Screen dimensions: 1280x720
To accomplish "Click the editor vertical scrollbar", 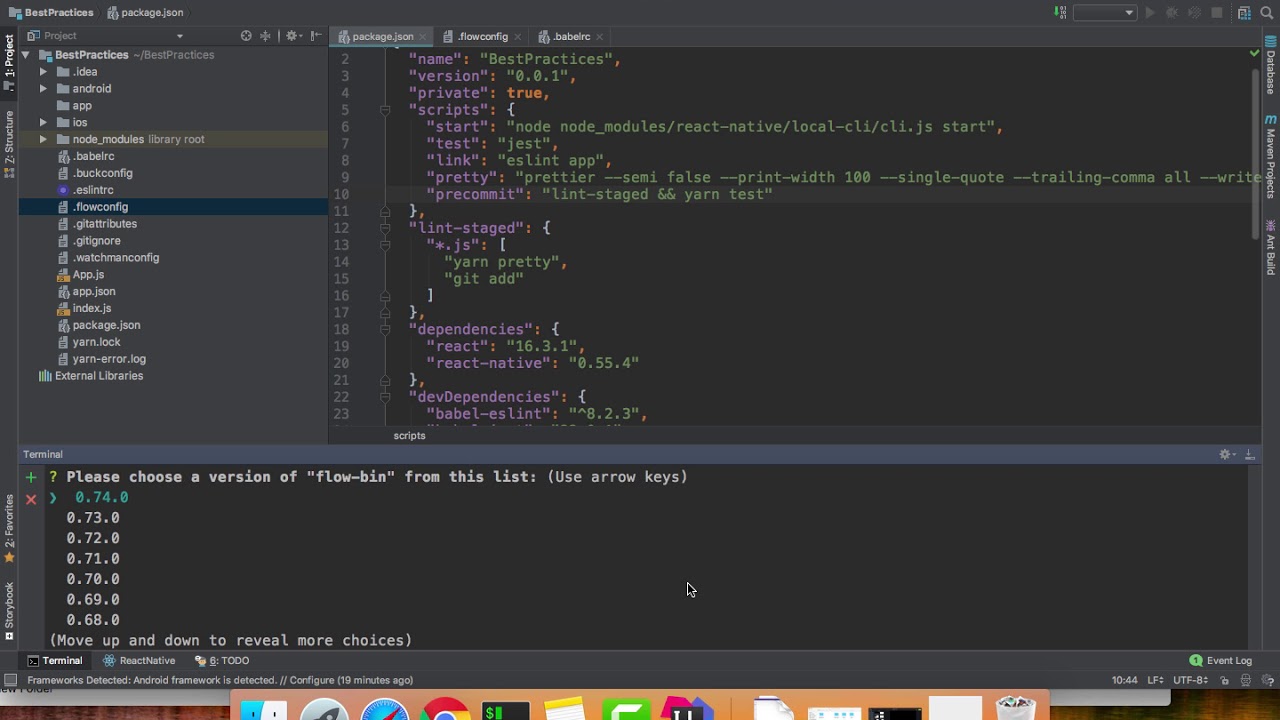I will click(1255, 155).
